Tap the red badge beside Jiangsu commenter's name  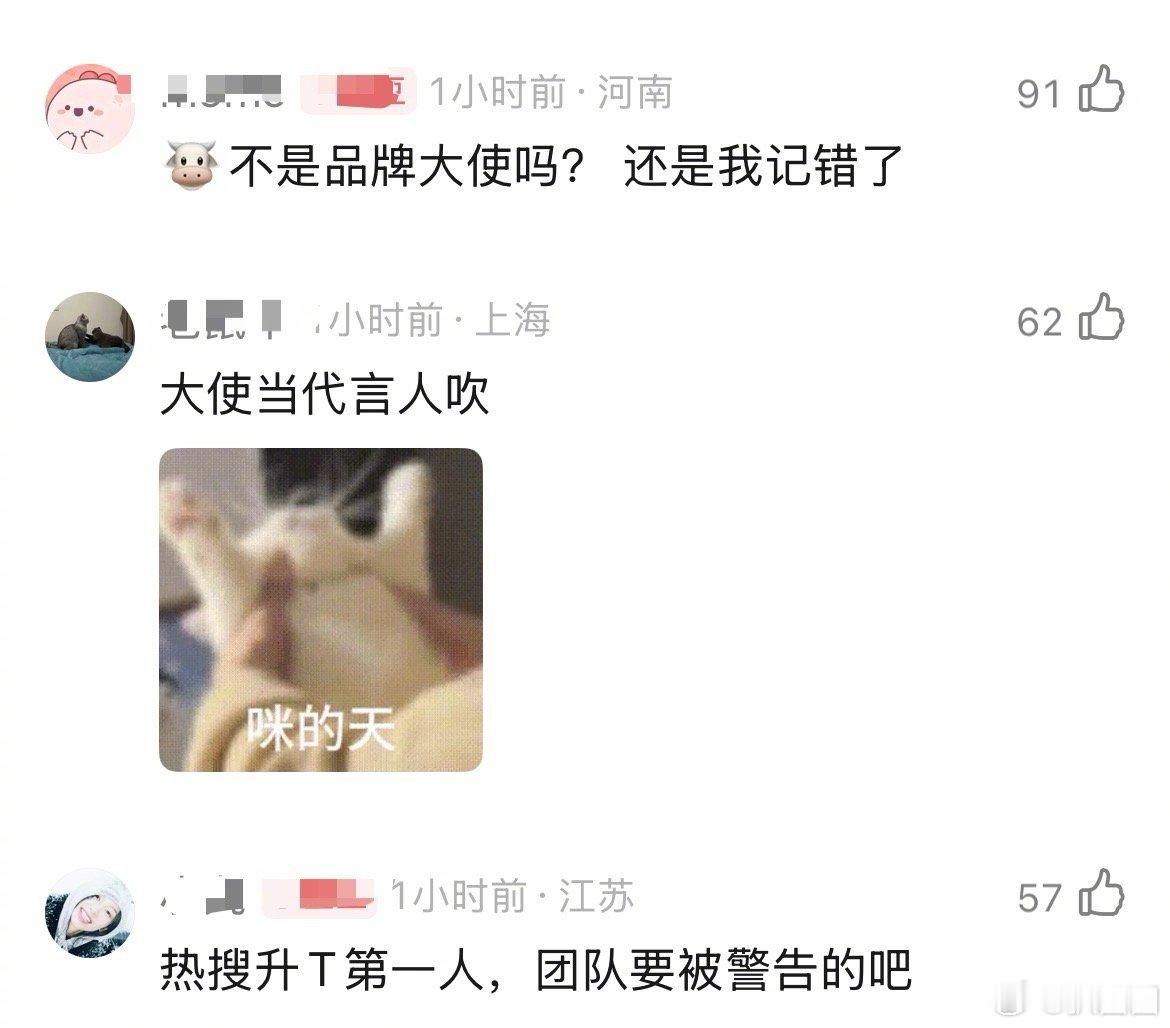319,897
